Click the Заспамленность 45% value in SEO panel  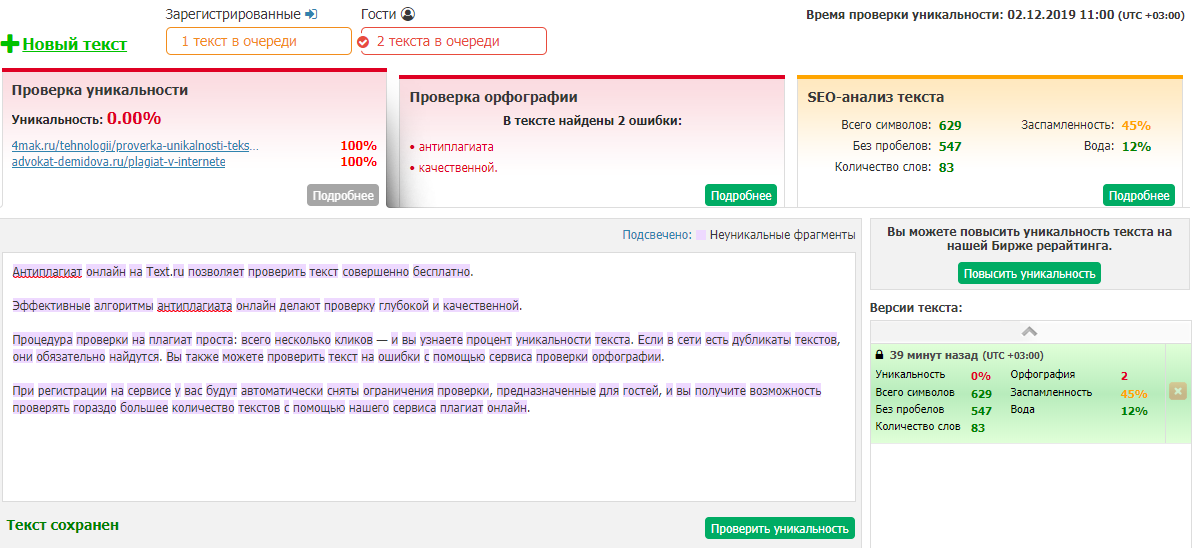1135,126
